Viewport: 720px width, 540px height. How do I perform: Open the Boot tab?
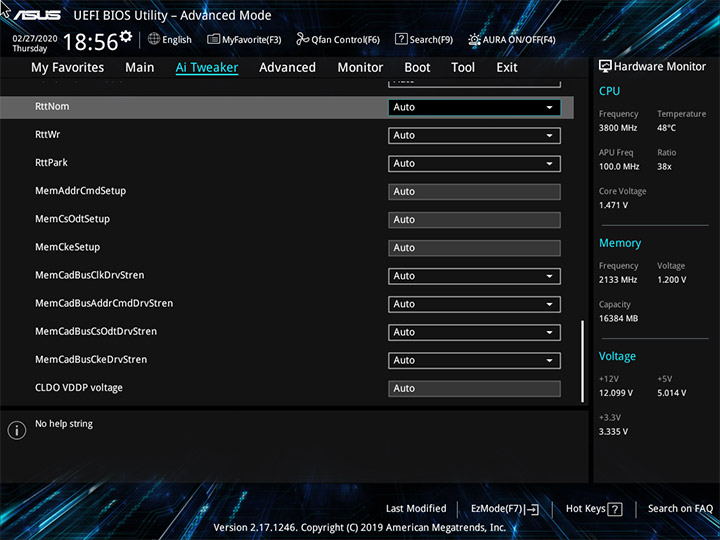point(417,68)
